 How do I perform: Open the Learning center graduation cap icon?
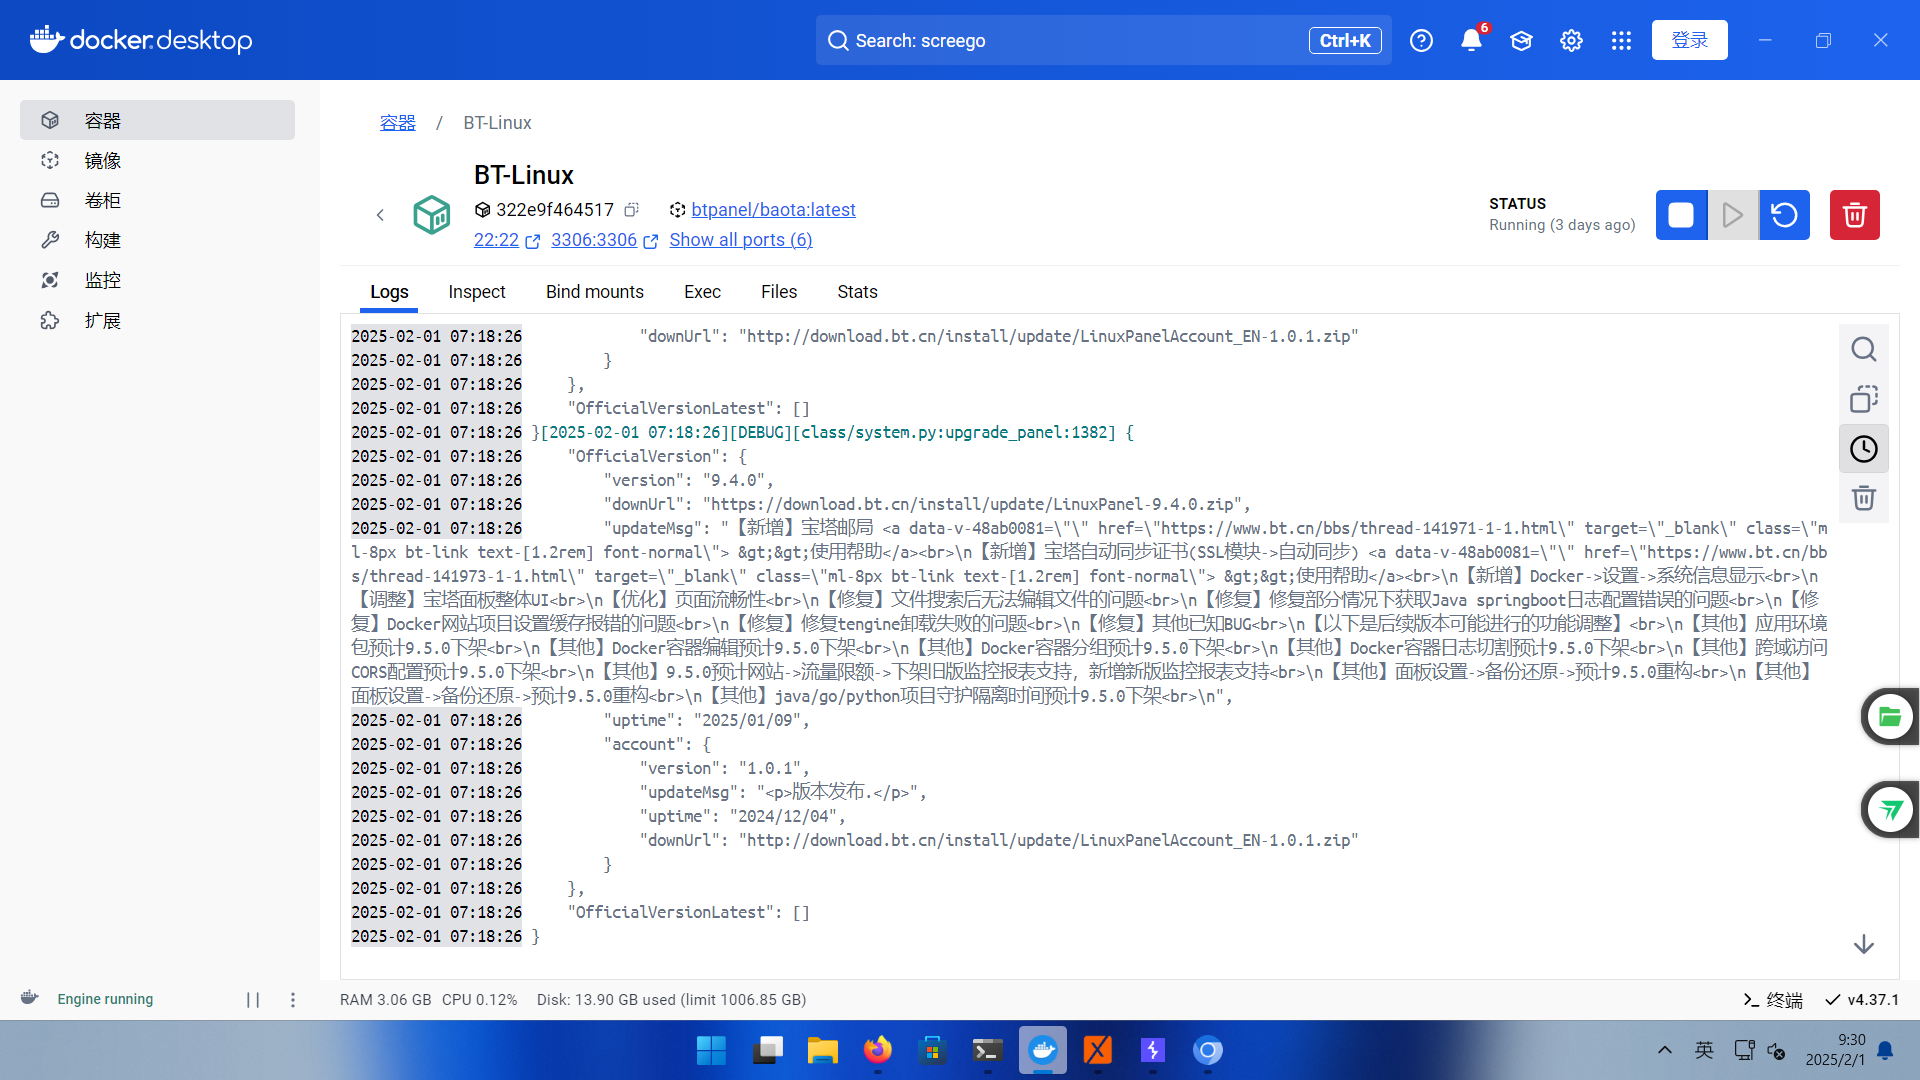tap(1521, 40)
